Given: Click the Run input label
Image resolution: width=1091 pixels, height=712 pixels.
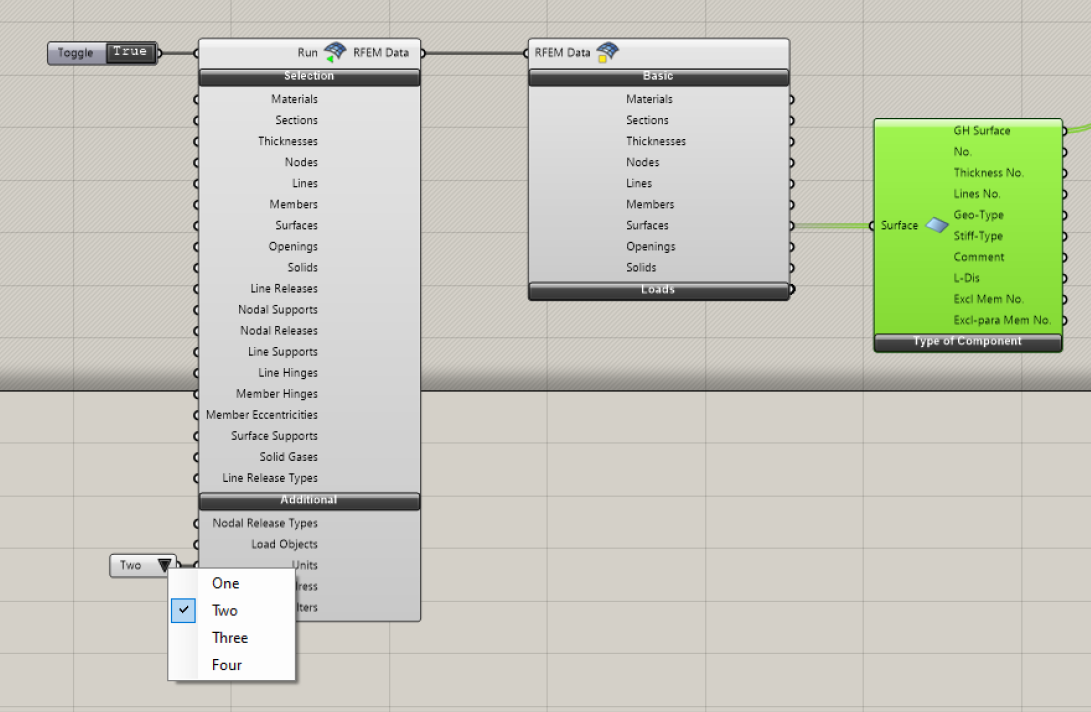Looking at the screenshot, I should click(308, 53).
